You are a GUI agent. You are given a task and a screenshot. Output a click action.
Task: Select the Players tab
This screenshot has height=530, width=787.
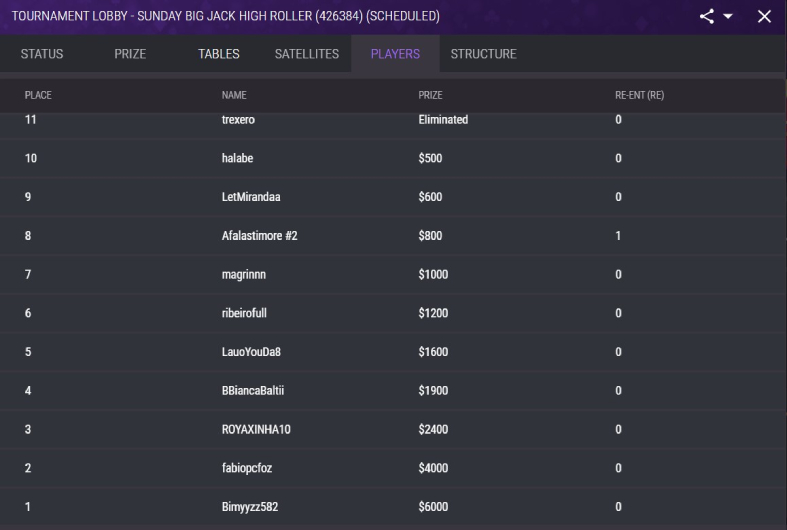coord(396,54)
